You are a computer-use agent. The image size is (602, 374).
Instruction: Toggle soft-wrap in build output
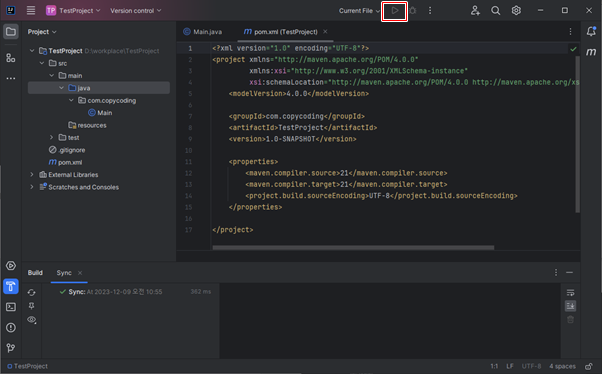[x=571, y=293]
